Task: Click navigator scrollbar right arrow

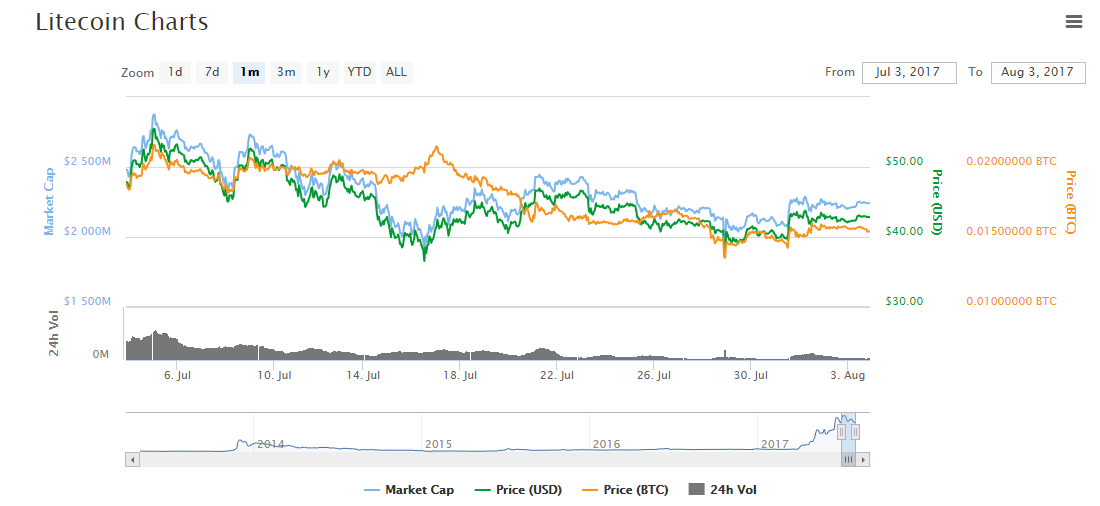Action: pyautogui.click(x=863, y=460)
